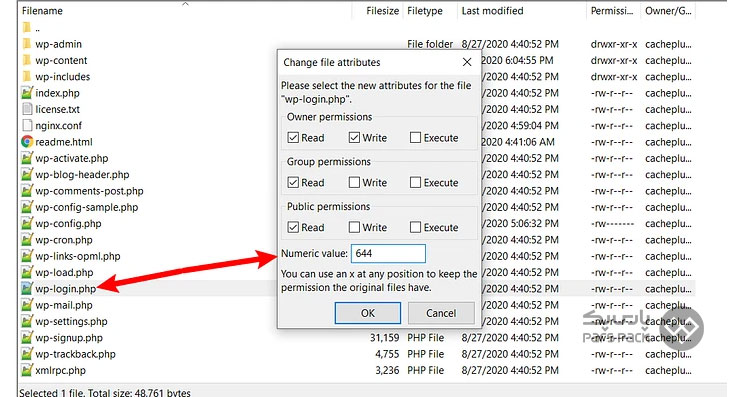750x397 pixels.
Task: Confirm attributes with the OK button
Action: pyautogui.click(x=367, y=313)
